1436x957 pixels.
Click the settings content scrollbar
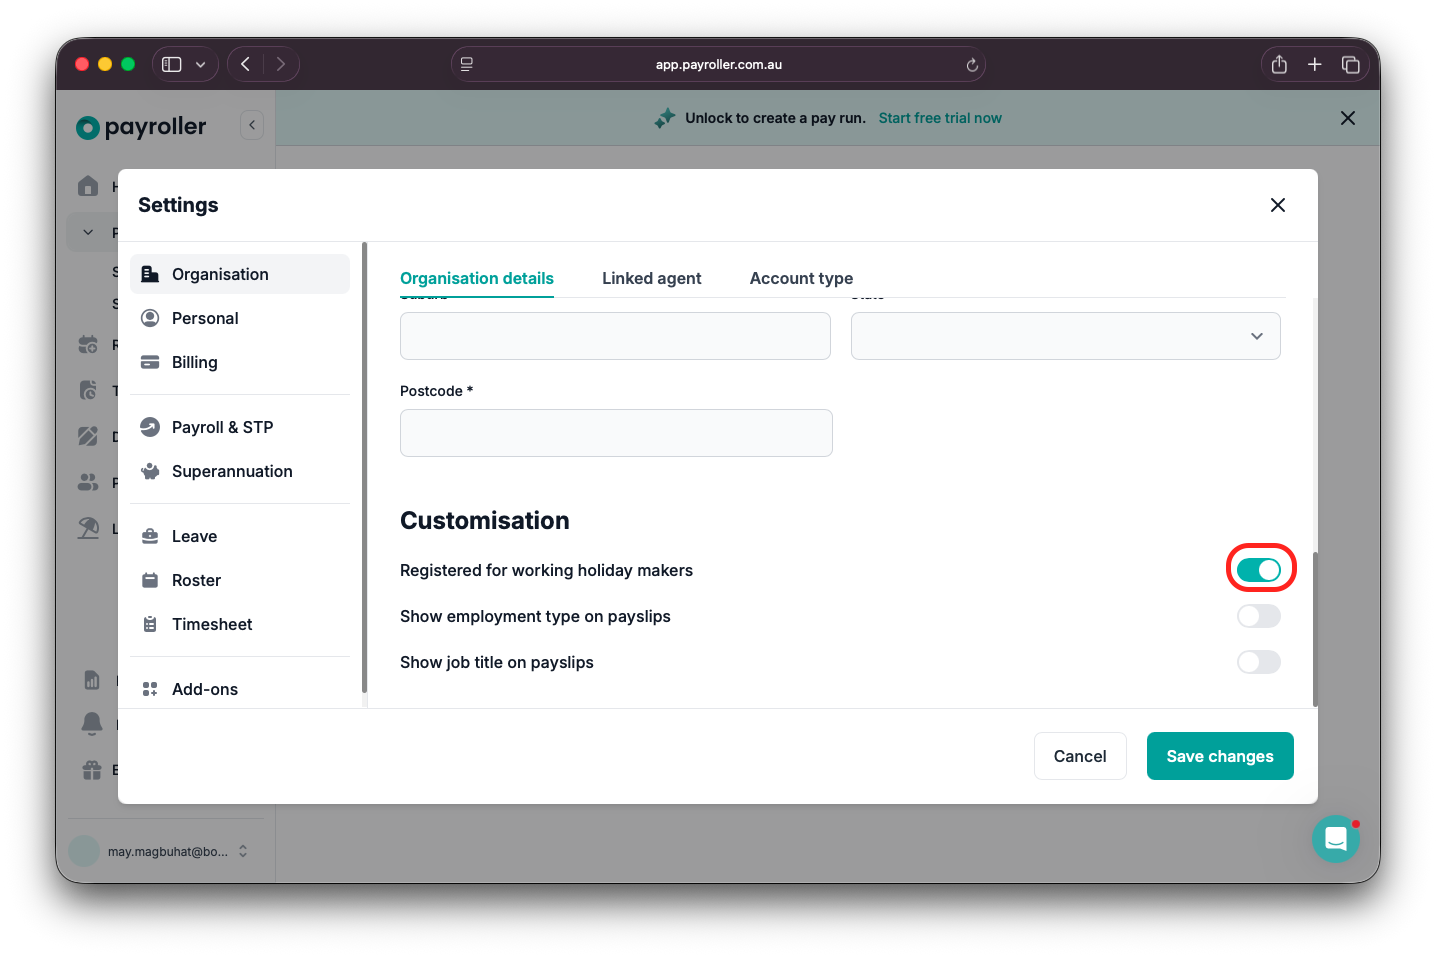point(1315,629)
